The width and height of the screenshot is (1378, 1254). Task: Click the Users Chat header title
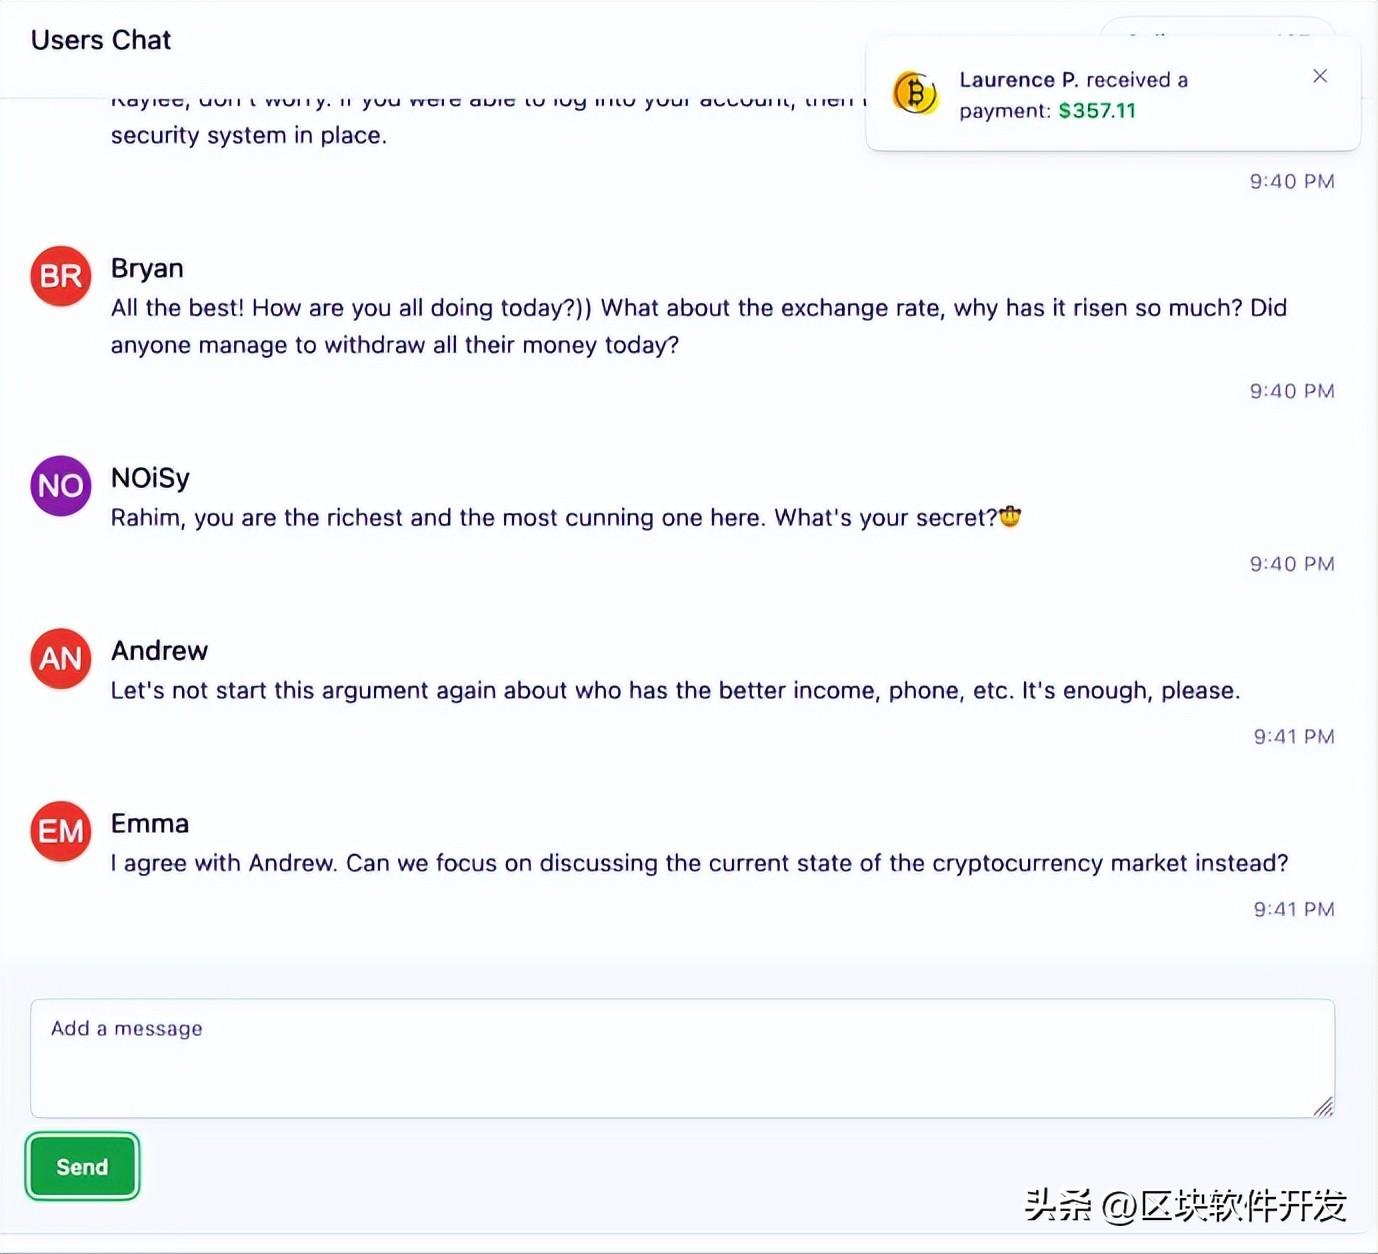[x=101, y=40]
